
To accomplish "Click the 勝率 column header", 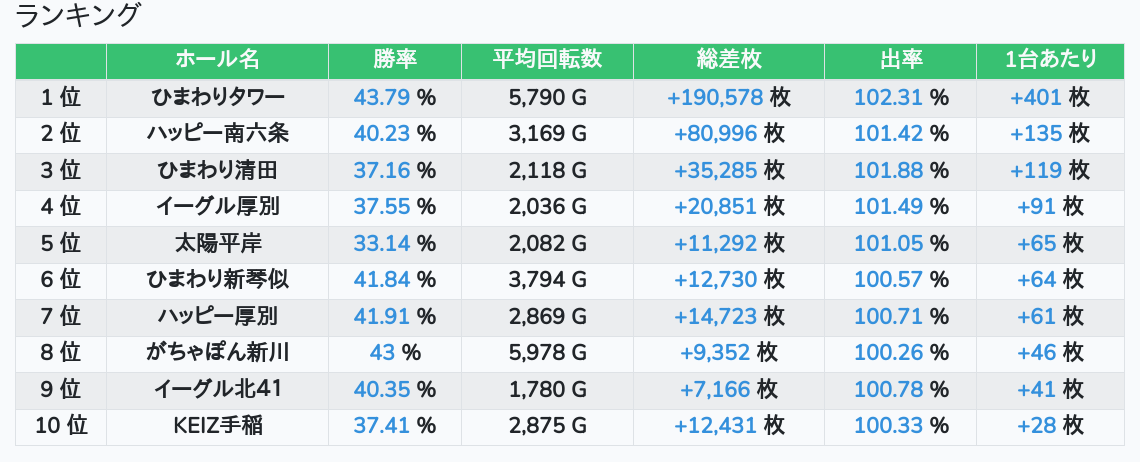I will point(395,60).
